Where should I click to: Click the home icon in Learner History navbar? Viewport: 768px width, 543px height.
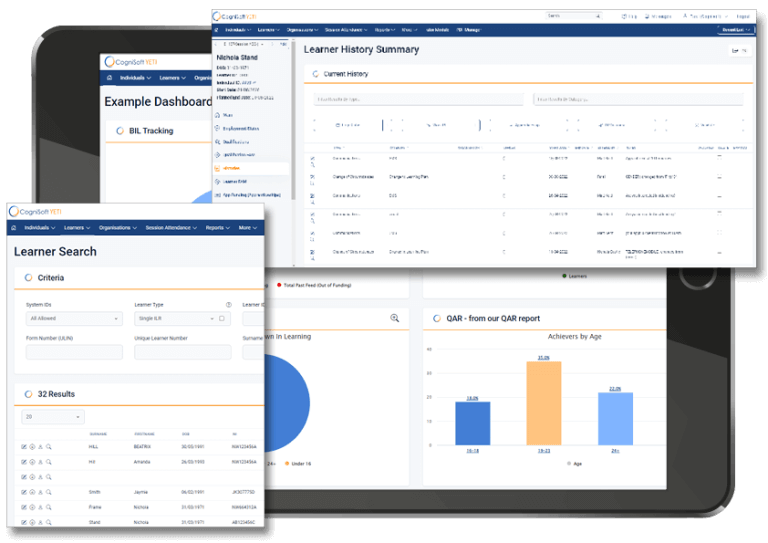[216, 30]
